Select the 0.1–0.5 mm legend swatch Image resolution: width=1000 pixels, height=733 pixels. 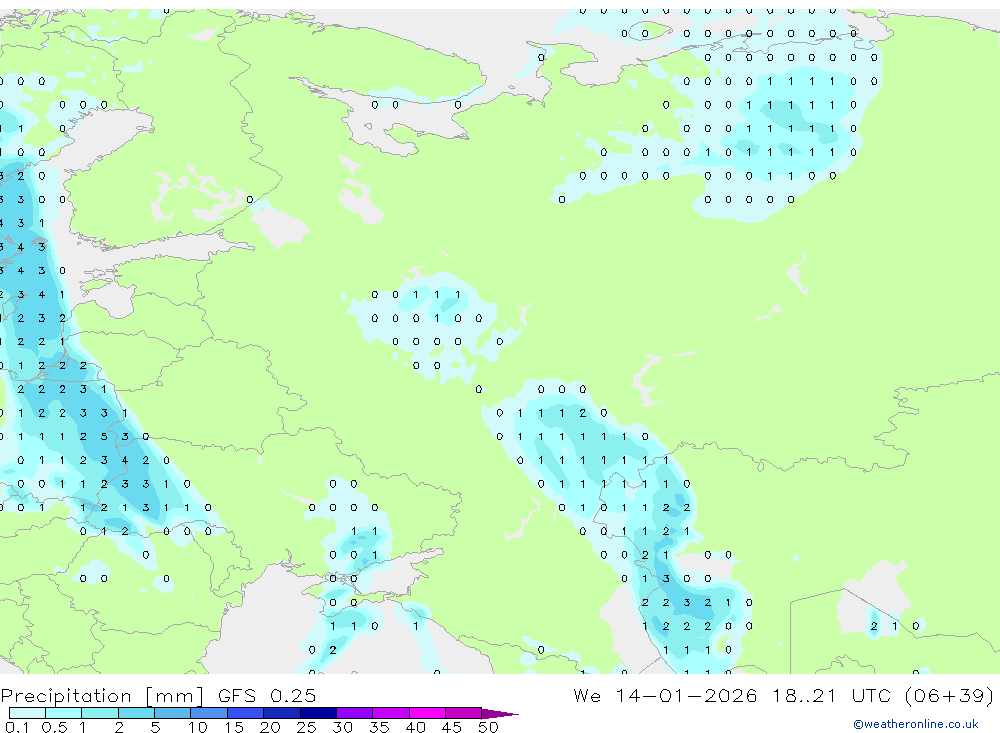click(27, 713)
